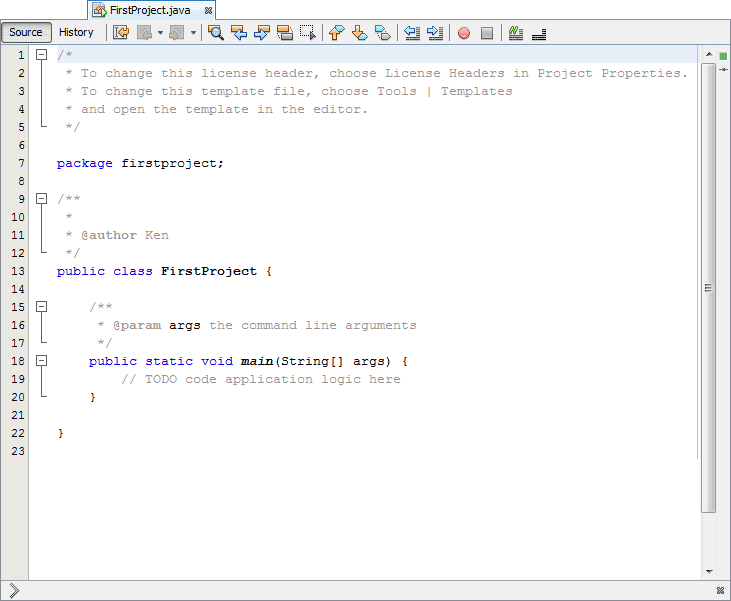Open the Back history dropdown arrow
The width and height of the screenshot is (731, 601).
pos(160,33)
